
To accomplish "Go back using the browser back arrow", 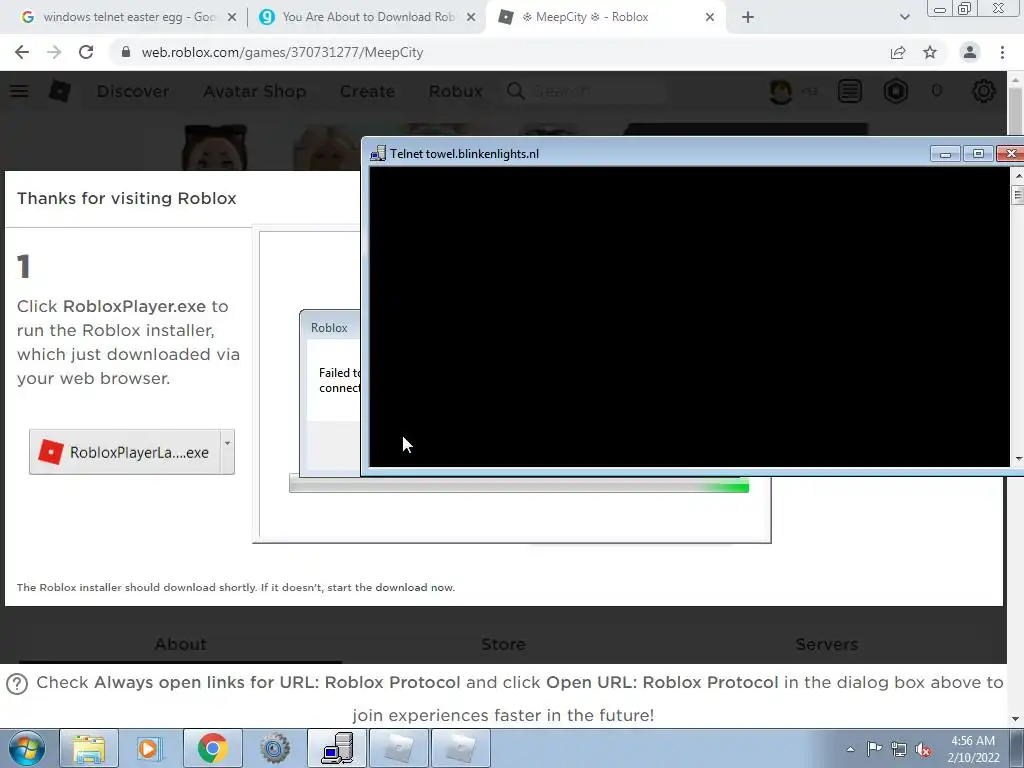I will 22,52.
